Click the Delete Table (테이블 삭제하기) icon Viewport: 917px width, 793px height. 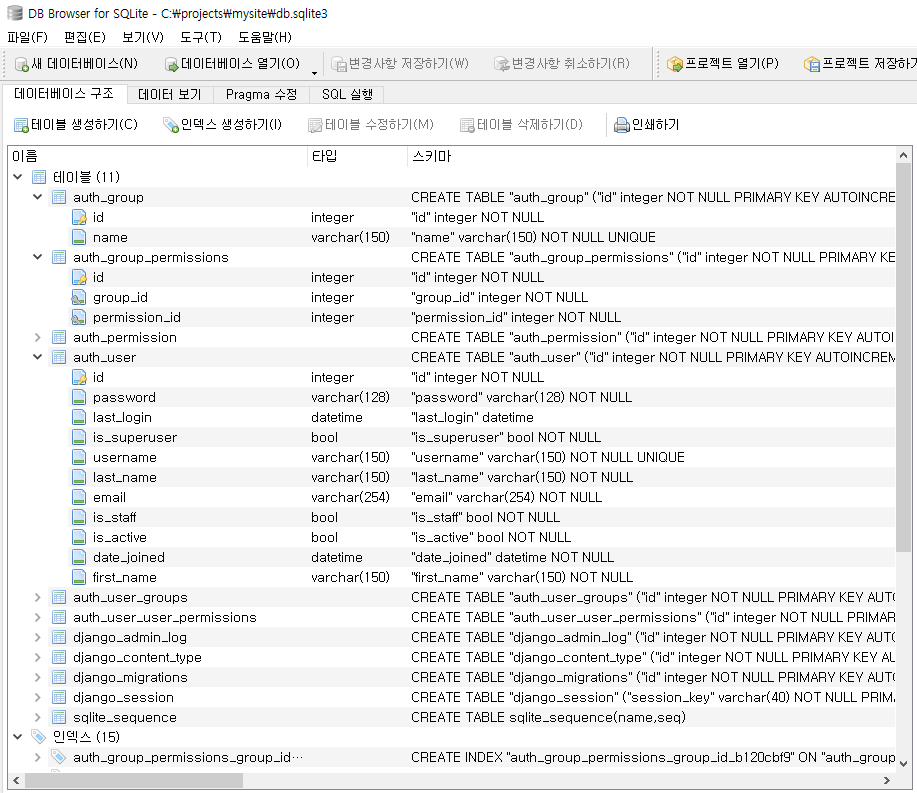click(x=467, y=125)
